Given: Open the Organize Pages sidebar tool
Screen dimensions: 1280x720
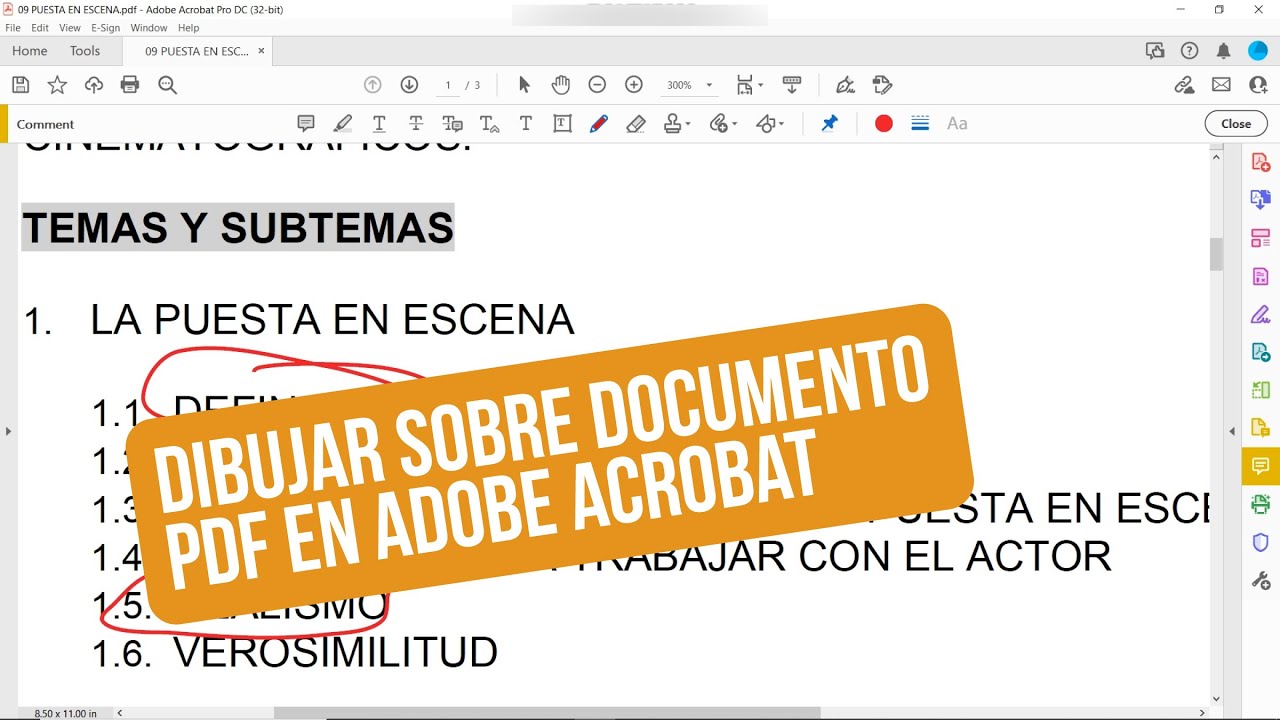Looking at the screenshot, I should click(x=1260, y=238).
